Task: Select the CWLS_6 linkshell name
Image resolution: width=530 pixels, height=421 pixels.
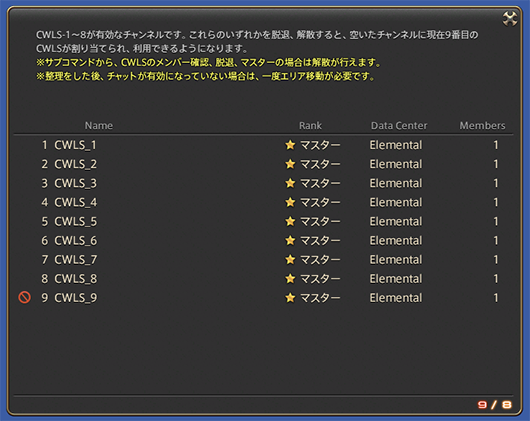Action: [76, 241]
